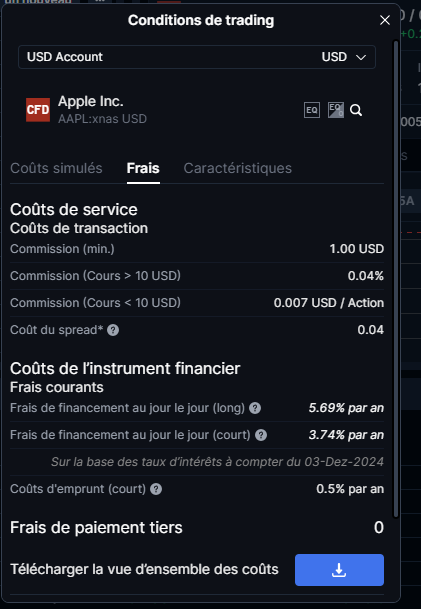Click the first EQ instrument type icon

tap(312, 110)
